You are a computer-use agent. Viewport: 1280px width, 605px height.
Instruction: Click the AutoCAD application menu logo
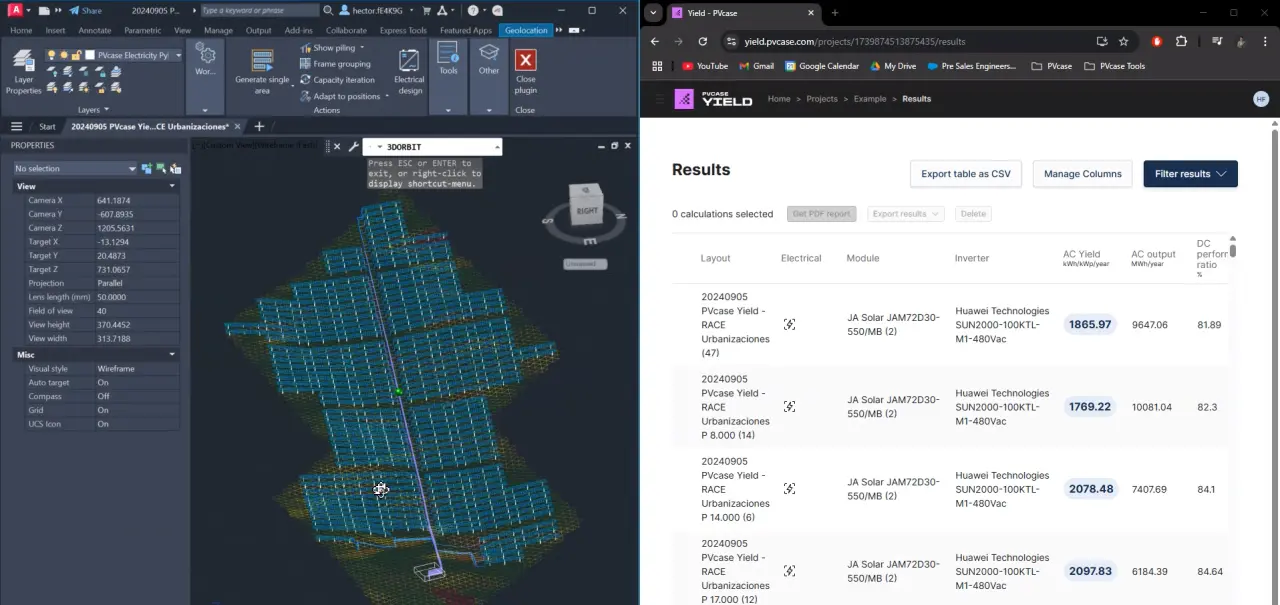click(14, 10)
